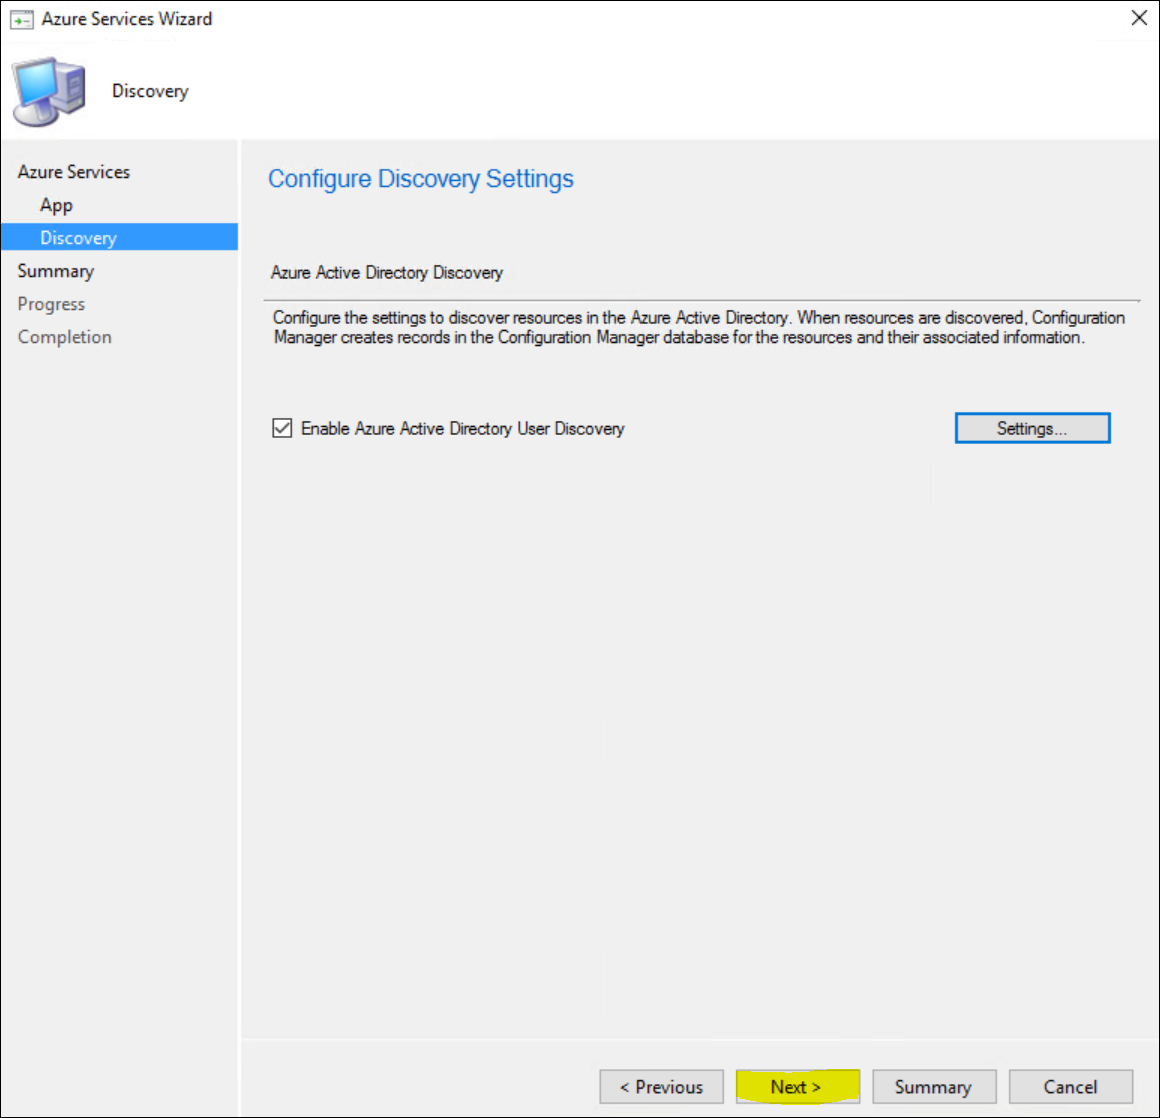The height and width of the screenshot is (1118, 1160).
Task: Click the Azure Services Wizard title bar icon
Action: point(21,19)
